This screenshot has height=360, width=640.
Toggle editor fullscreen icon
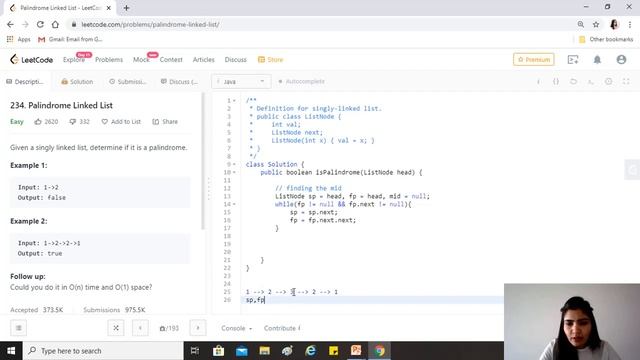click(x=626, y=82)
